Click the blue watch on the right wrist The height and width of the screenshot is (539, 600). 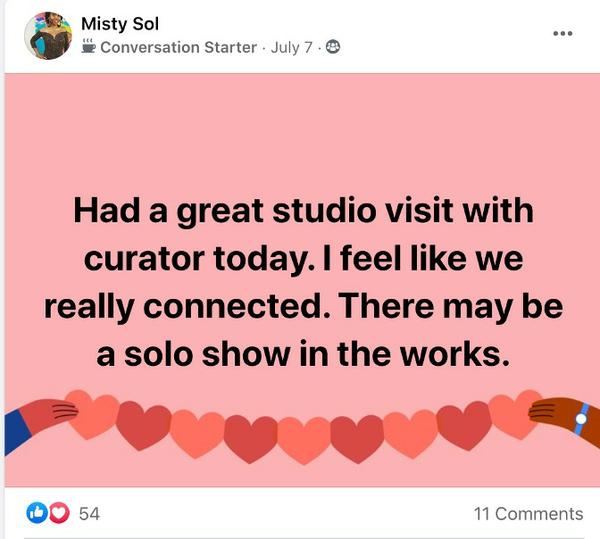[579, 421]
